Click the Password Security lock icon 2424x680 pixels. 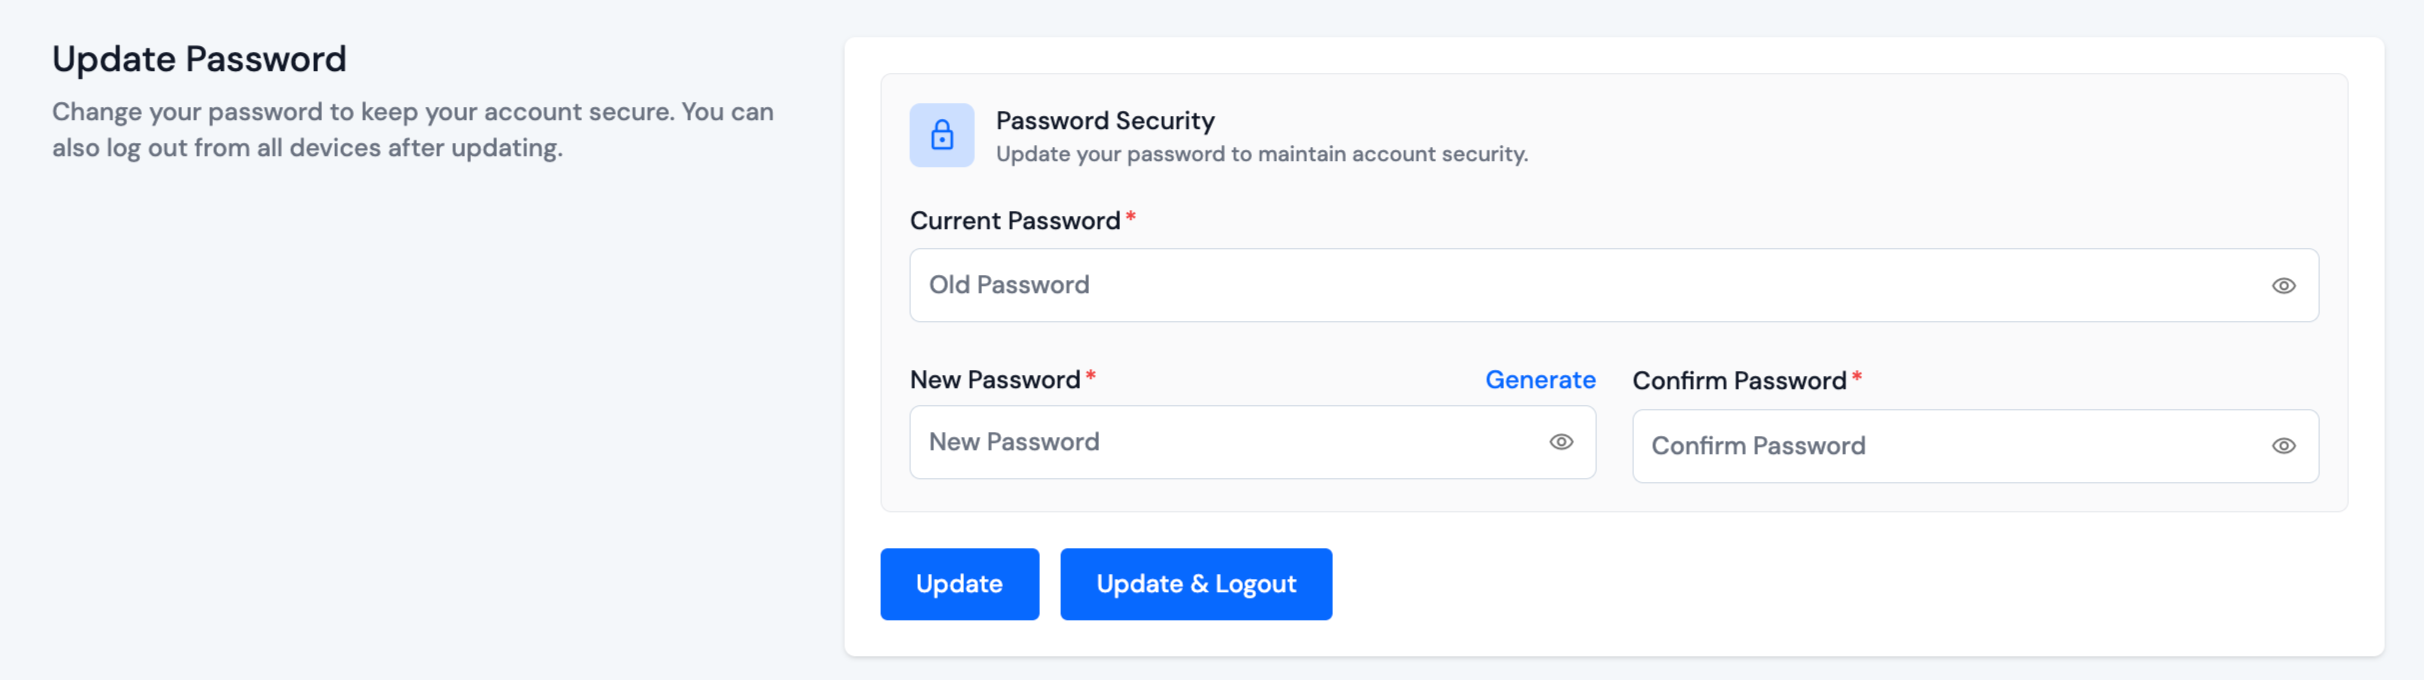click(x=941, y=135)
